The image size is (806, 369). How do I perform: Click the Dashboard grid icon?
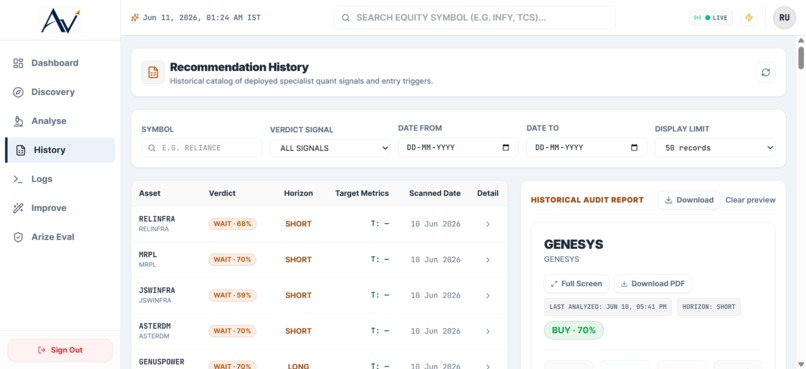pyautogui.click(x=18, y=63)
